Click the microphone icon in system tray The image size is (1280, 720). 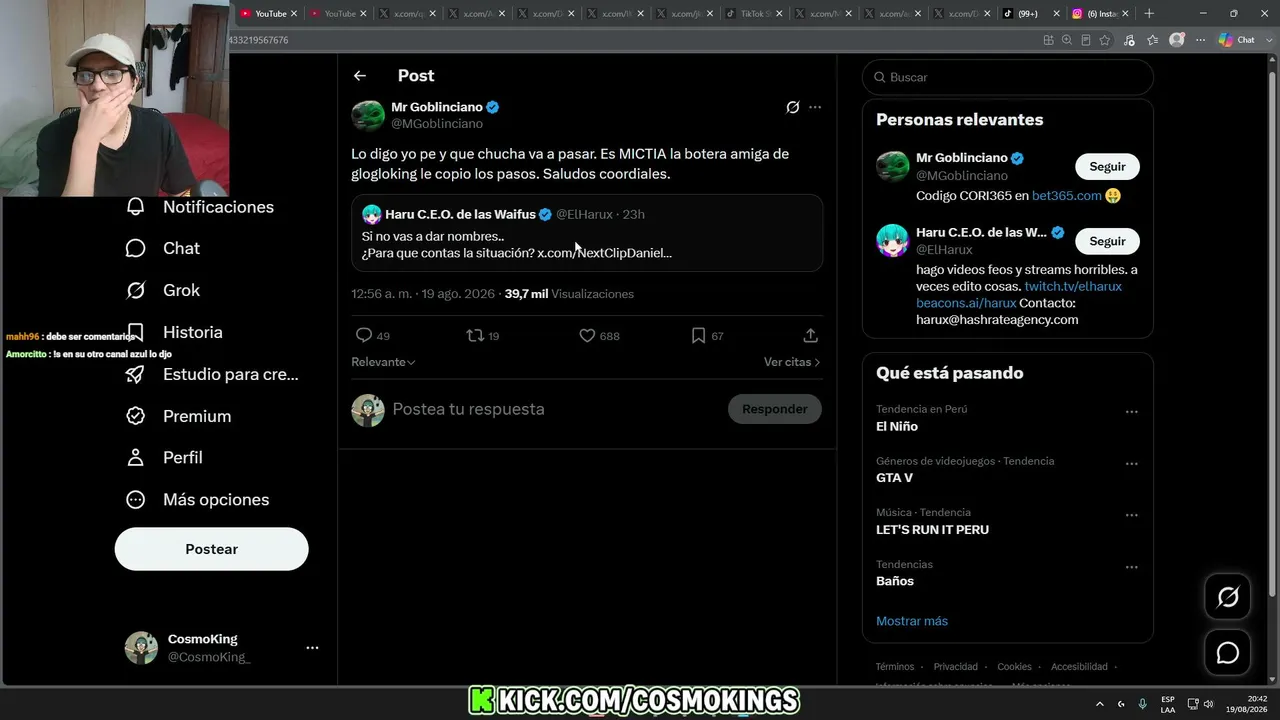click(1142, 704)
